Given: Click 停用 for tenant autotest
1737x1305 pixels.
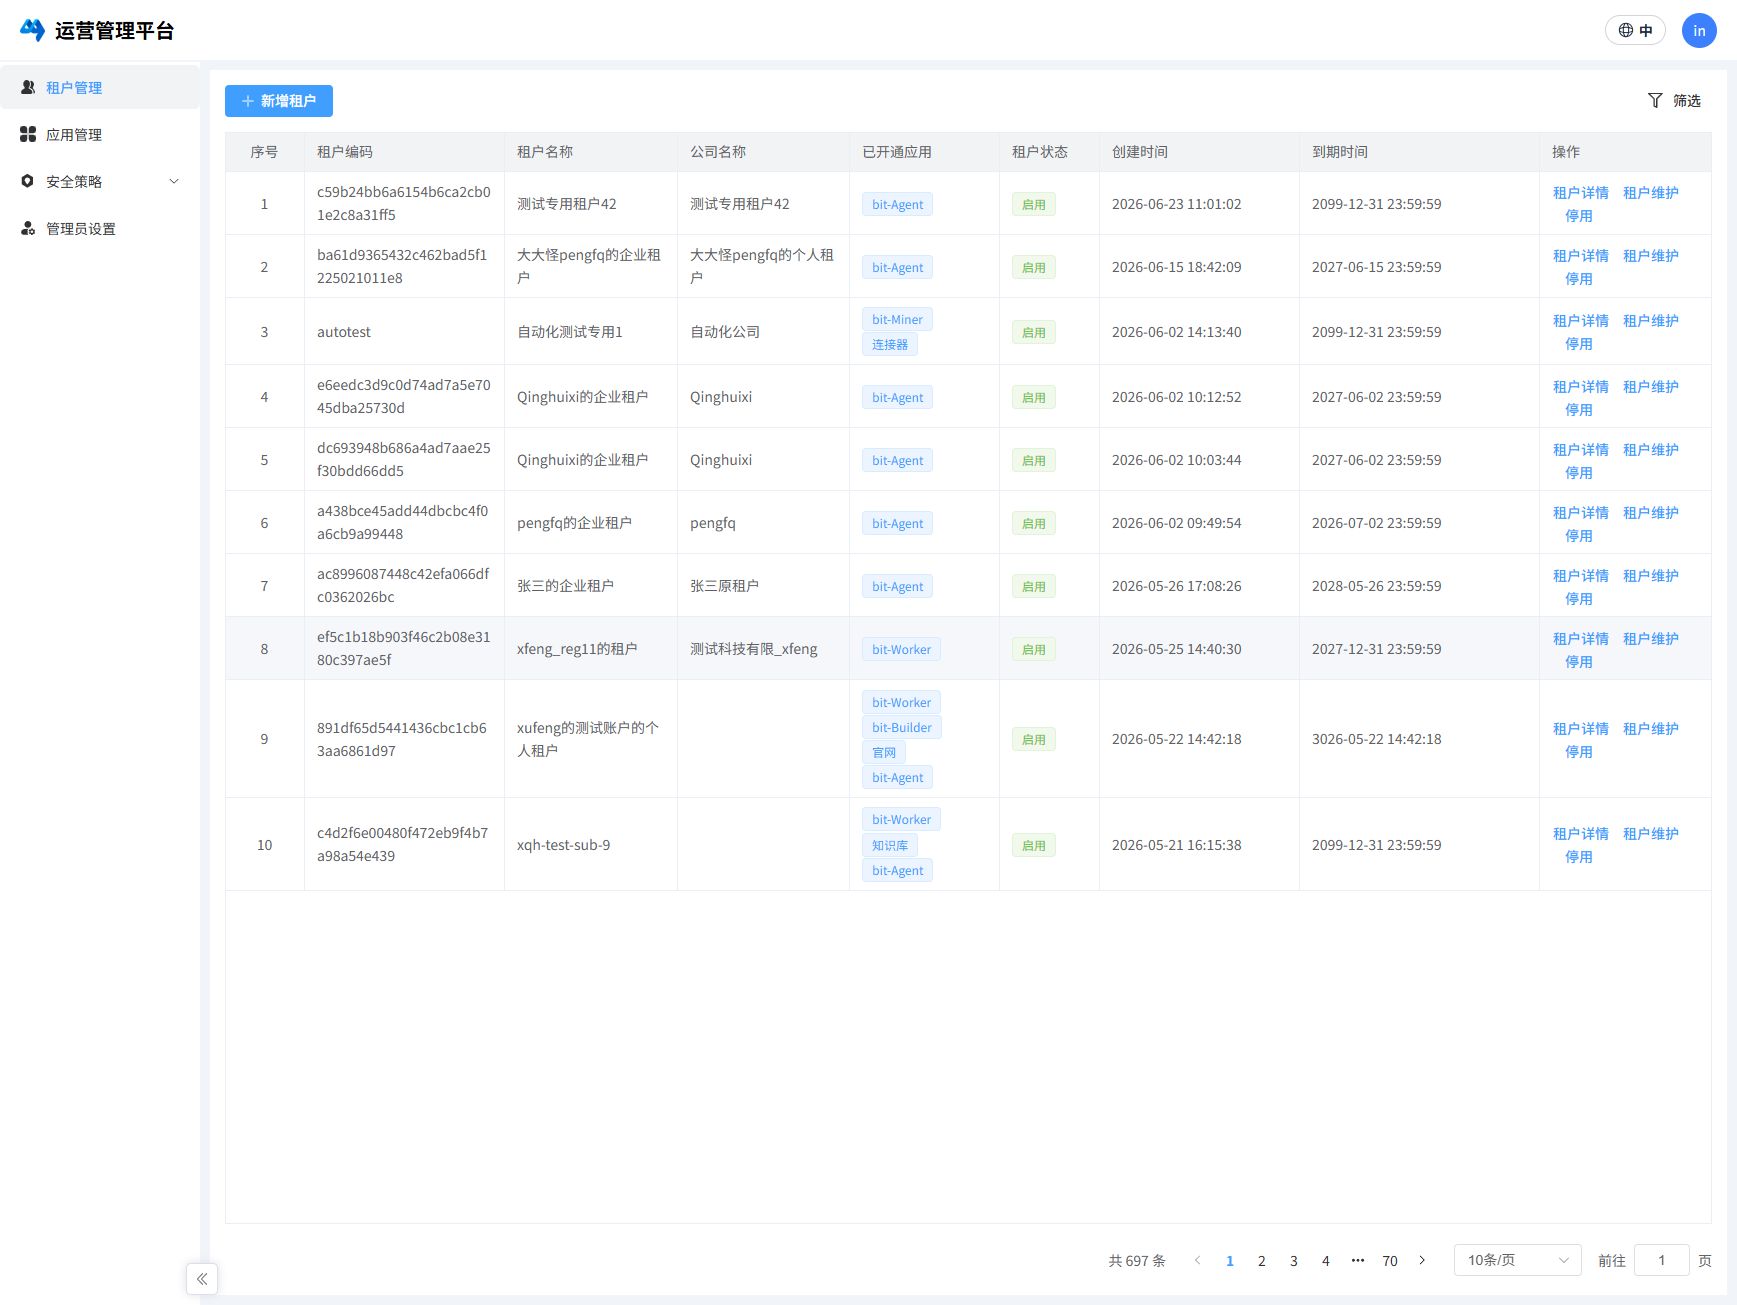Looking at the screenshot, I should (1579, 343).
